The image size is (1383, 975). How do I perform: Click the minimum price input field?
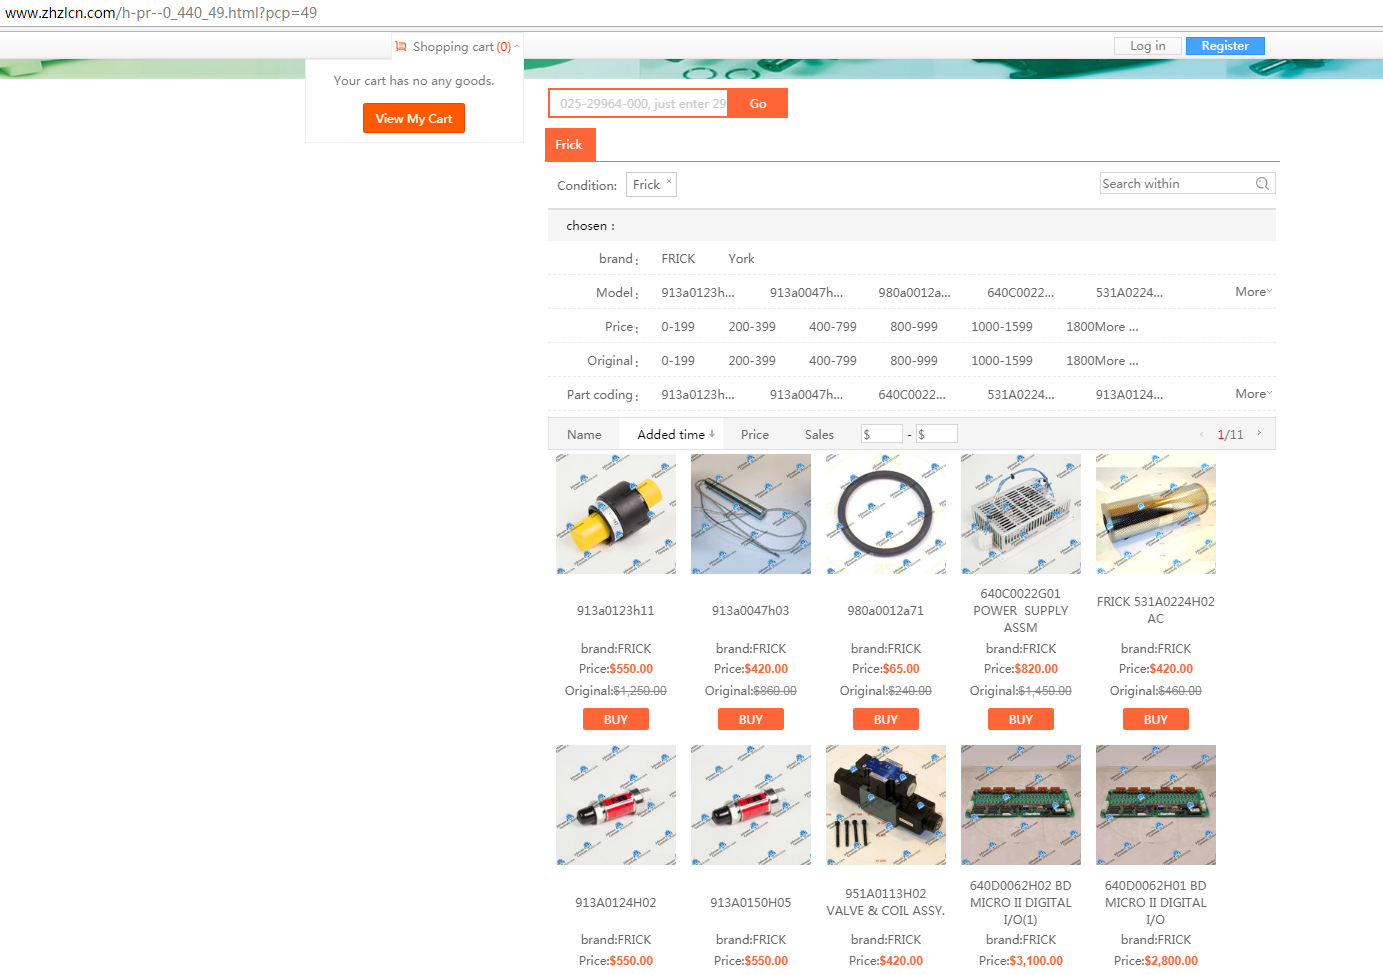882,434
